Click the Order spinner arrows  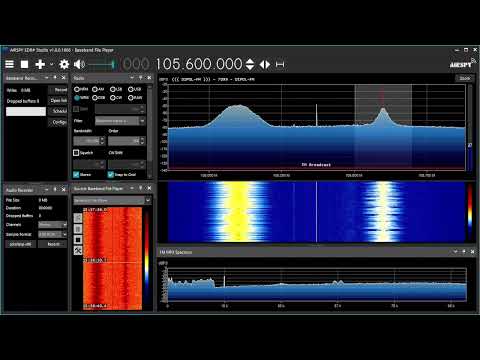142,141
